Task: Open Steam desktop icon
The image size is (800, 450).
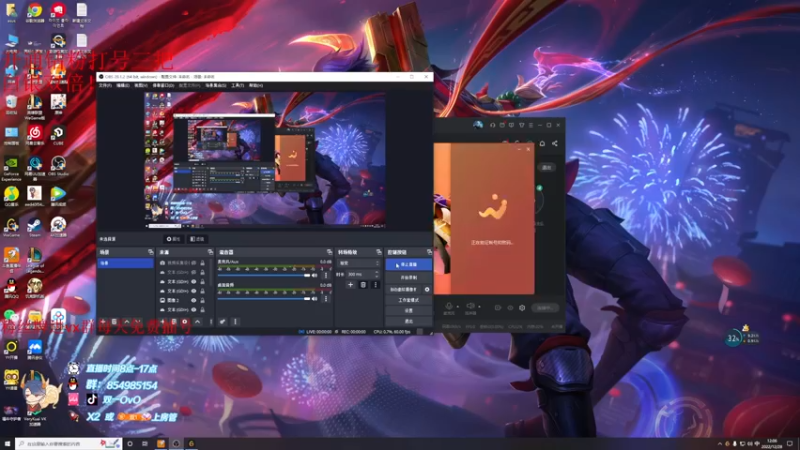Action: coord(35,226)
